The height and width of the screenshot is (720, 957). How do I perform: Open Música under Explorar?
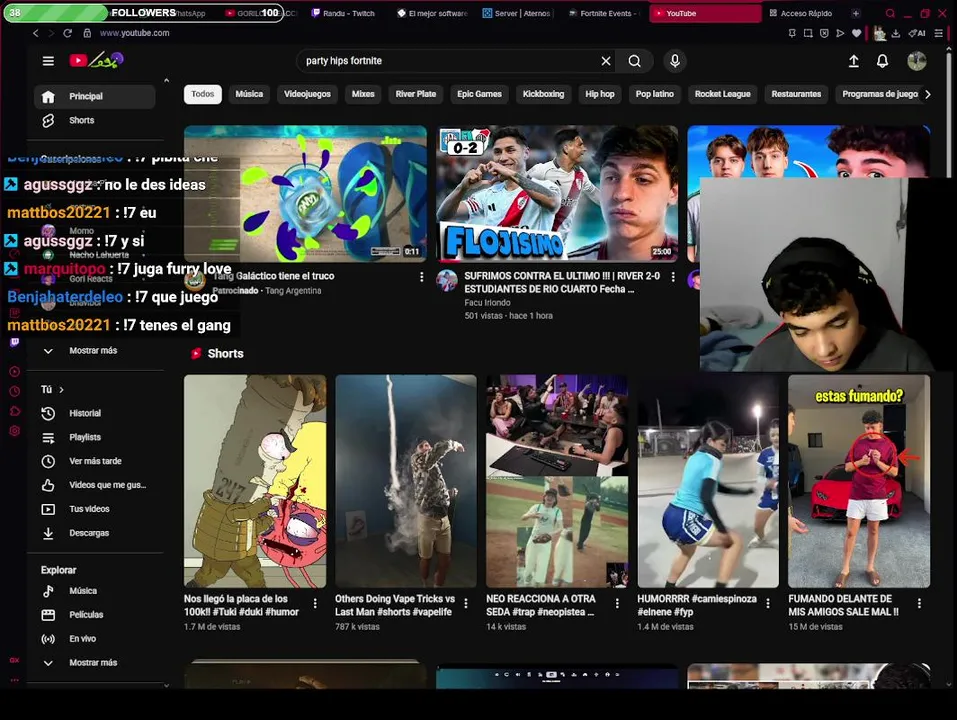[x=95, y=591]
